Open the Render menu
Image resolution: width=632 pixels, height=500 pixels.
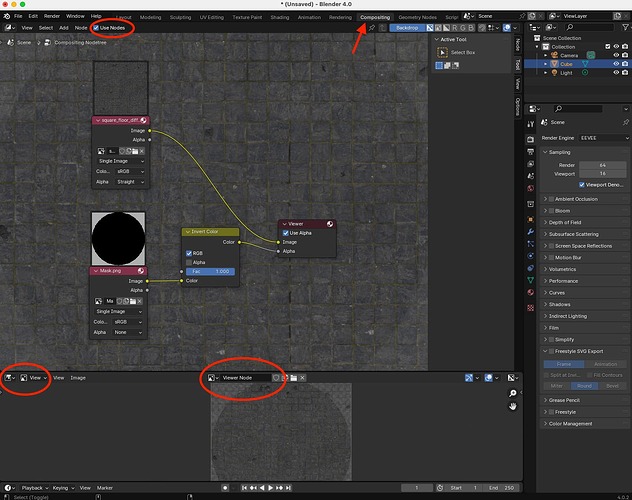click(x=52, y=16)
